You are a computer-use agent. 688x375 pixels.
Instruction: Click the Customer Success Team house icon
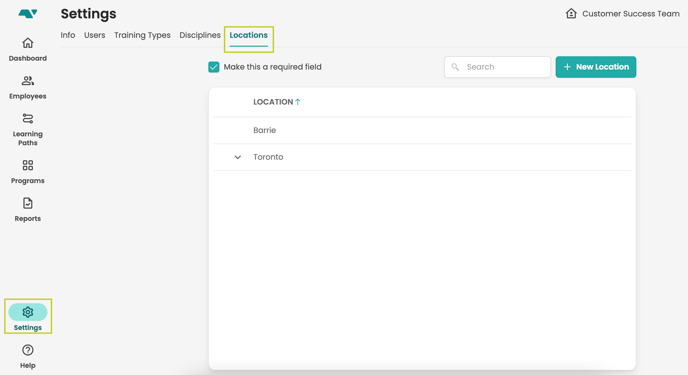coord(571,14)
